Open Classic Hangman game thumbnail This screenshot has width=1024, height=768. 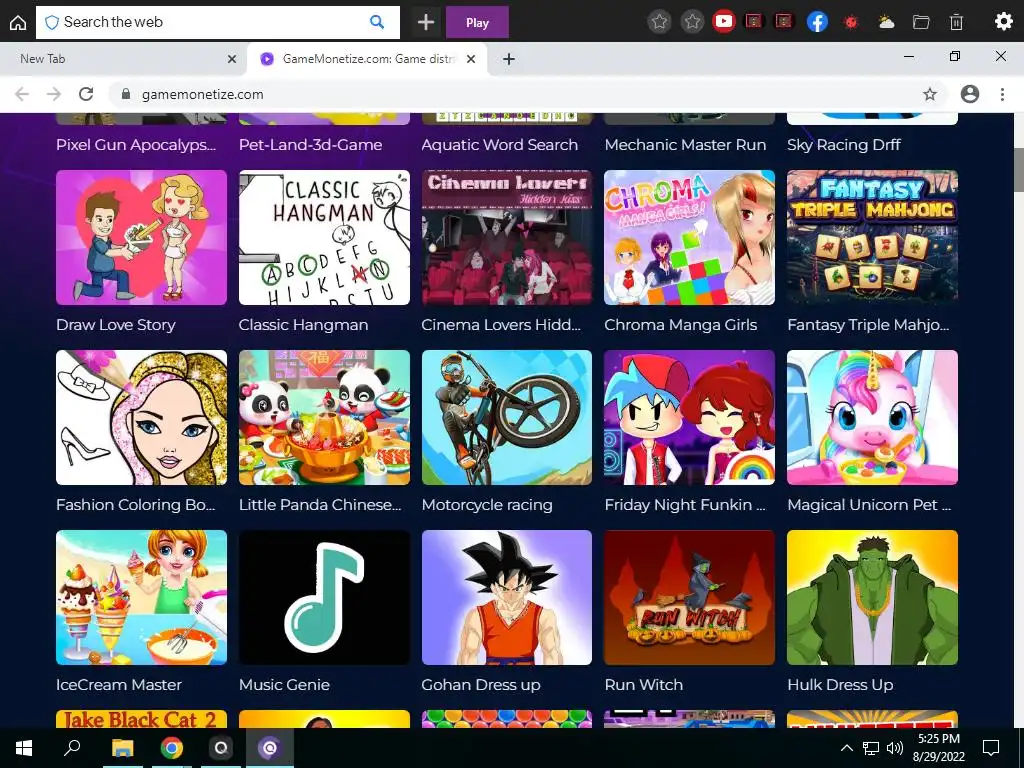[325, 238]
